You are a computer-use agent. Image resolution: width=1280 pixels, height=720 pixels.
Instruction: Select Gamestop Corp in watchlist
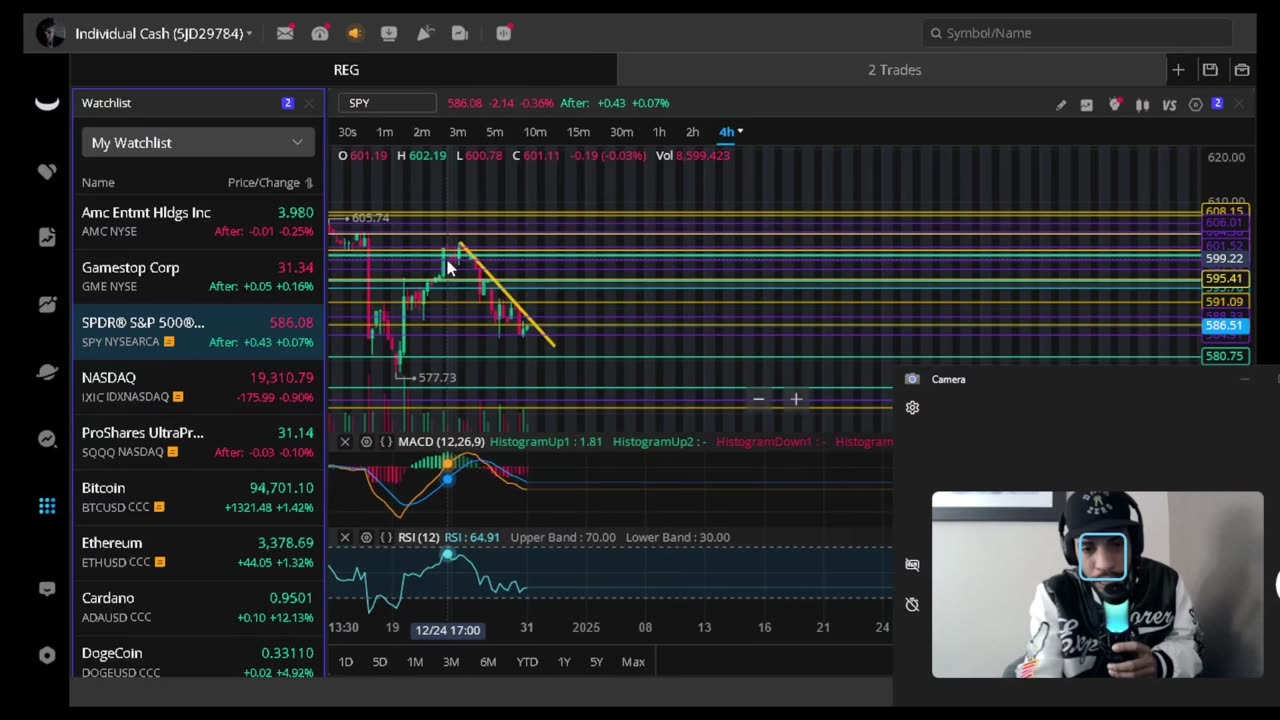coord(198,277)
